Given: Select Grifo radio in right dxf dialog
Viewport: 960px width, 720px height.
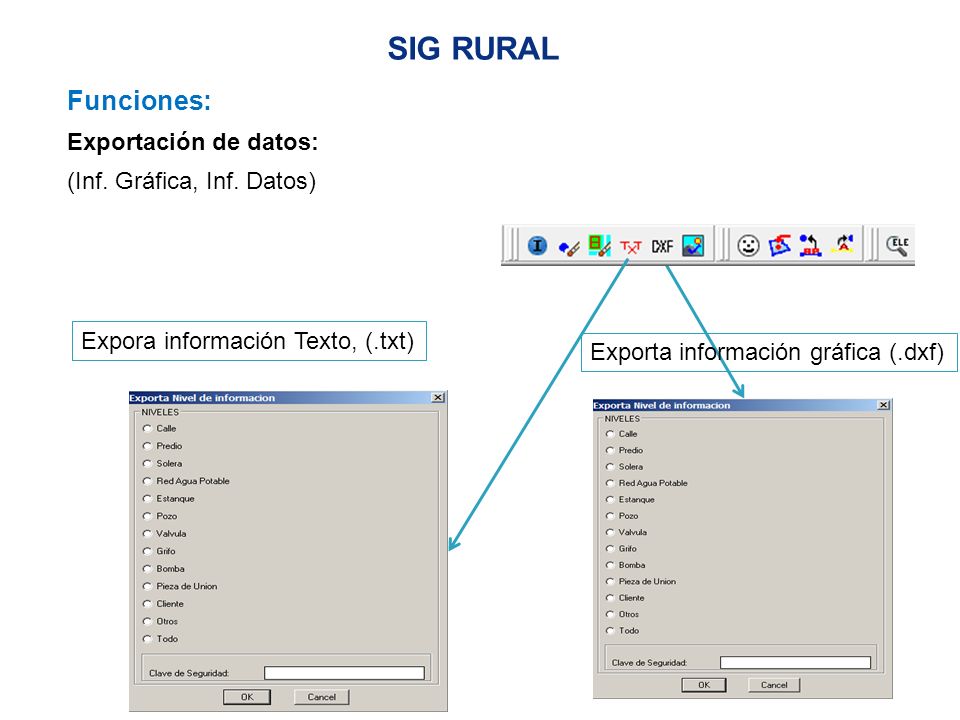Looking at the screenshot, I should click(x=610, y=549).
